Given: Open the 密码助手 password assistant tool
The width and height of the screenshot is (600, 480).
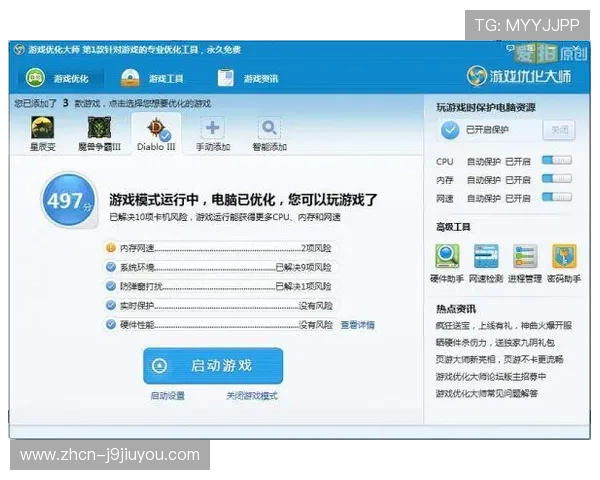Looking at the screenshot, I should (563, 256).
